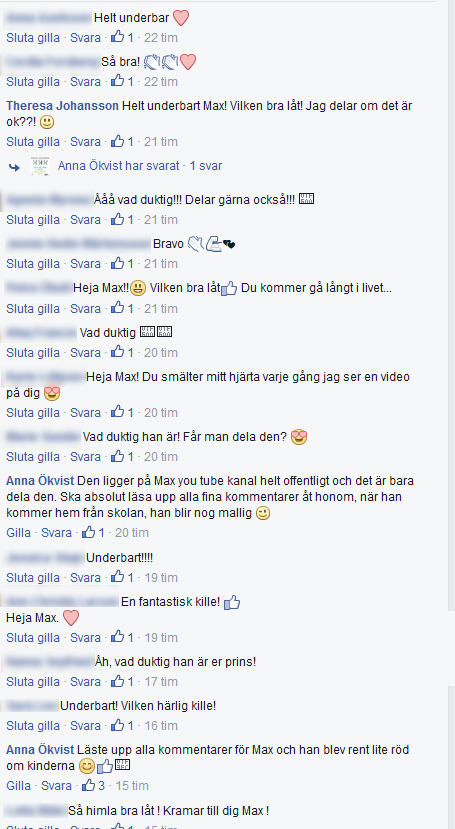
Task: Toggle Gilla on the 'rent lite röd om kinderna' comment
Action: (x=18, y=785)
